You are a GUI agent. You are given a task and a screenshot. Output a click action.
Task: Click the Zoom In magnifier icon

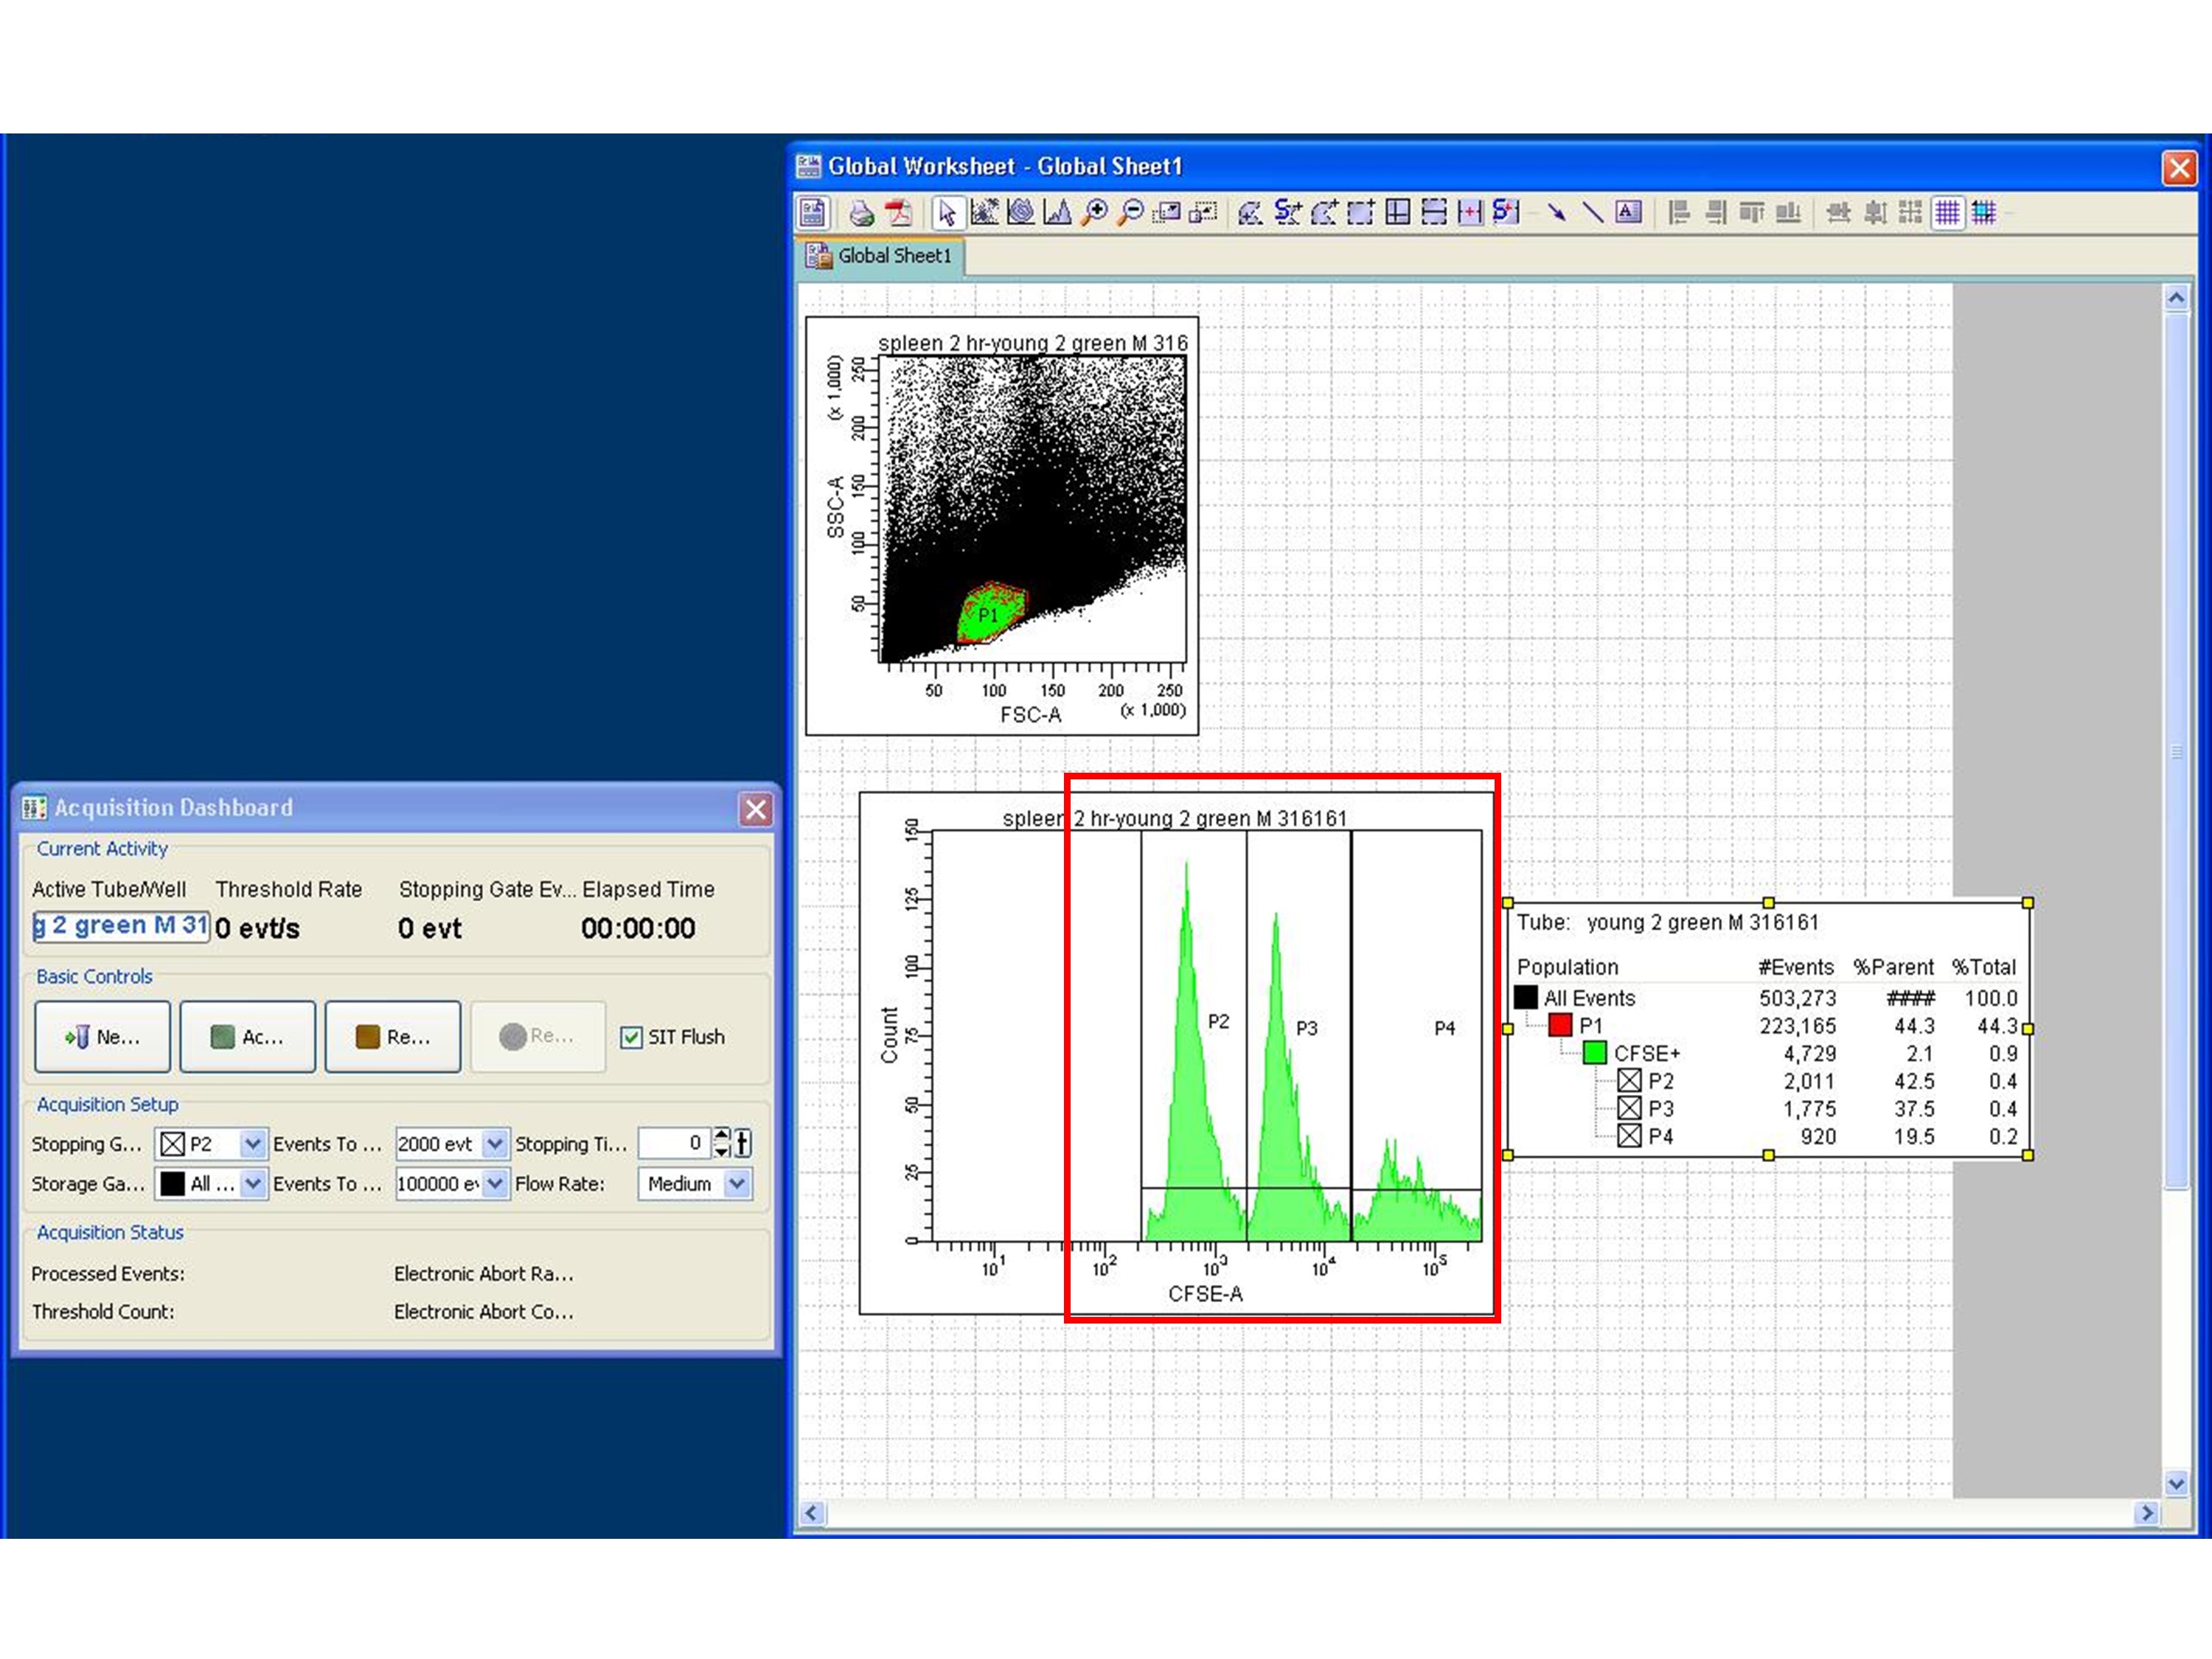coord(1095,212)
